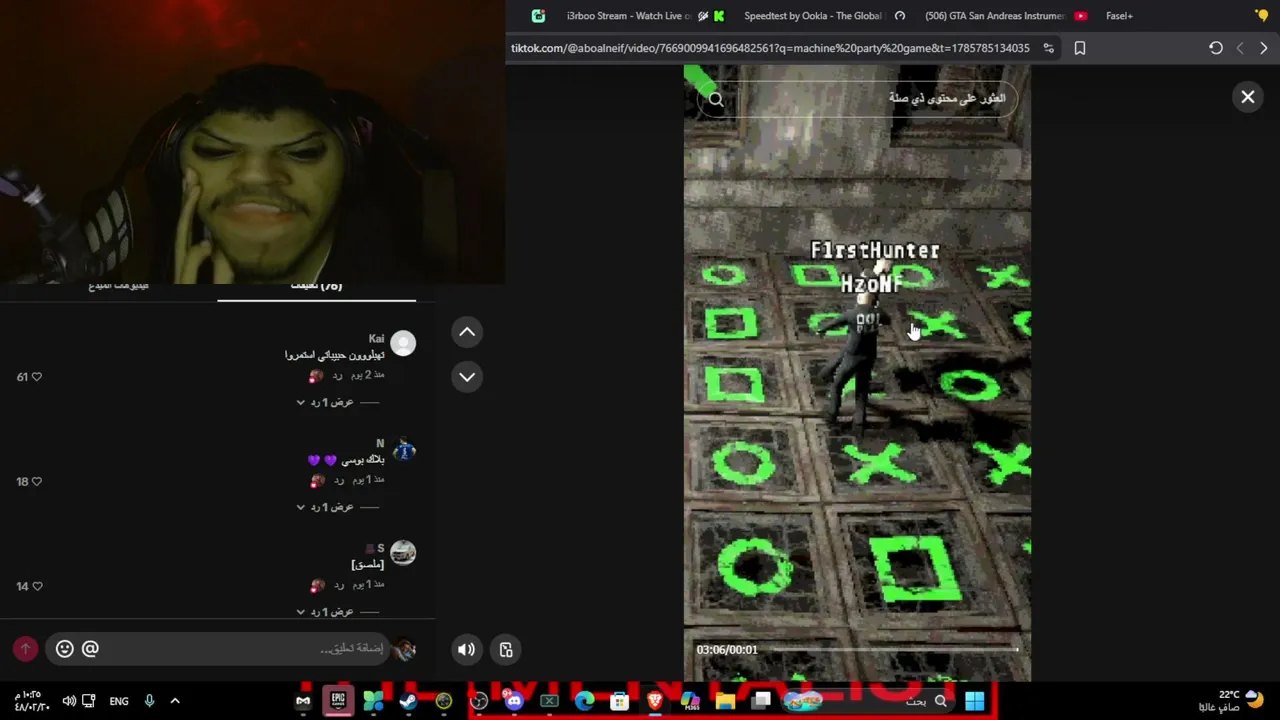The height and width of the screenshot is (720, 1280).
Task: Open N's profile avatar
Action: coord(403,450)
